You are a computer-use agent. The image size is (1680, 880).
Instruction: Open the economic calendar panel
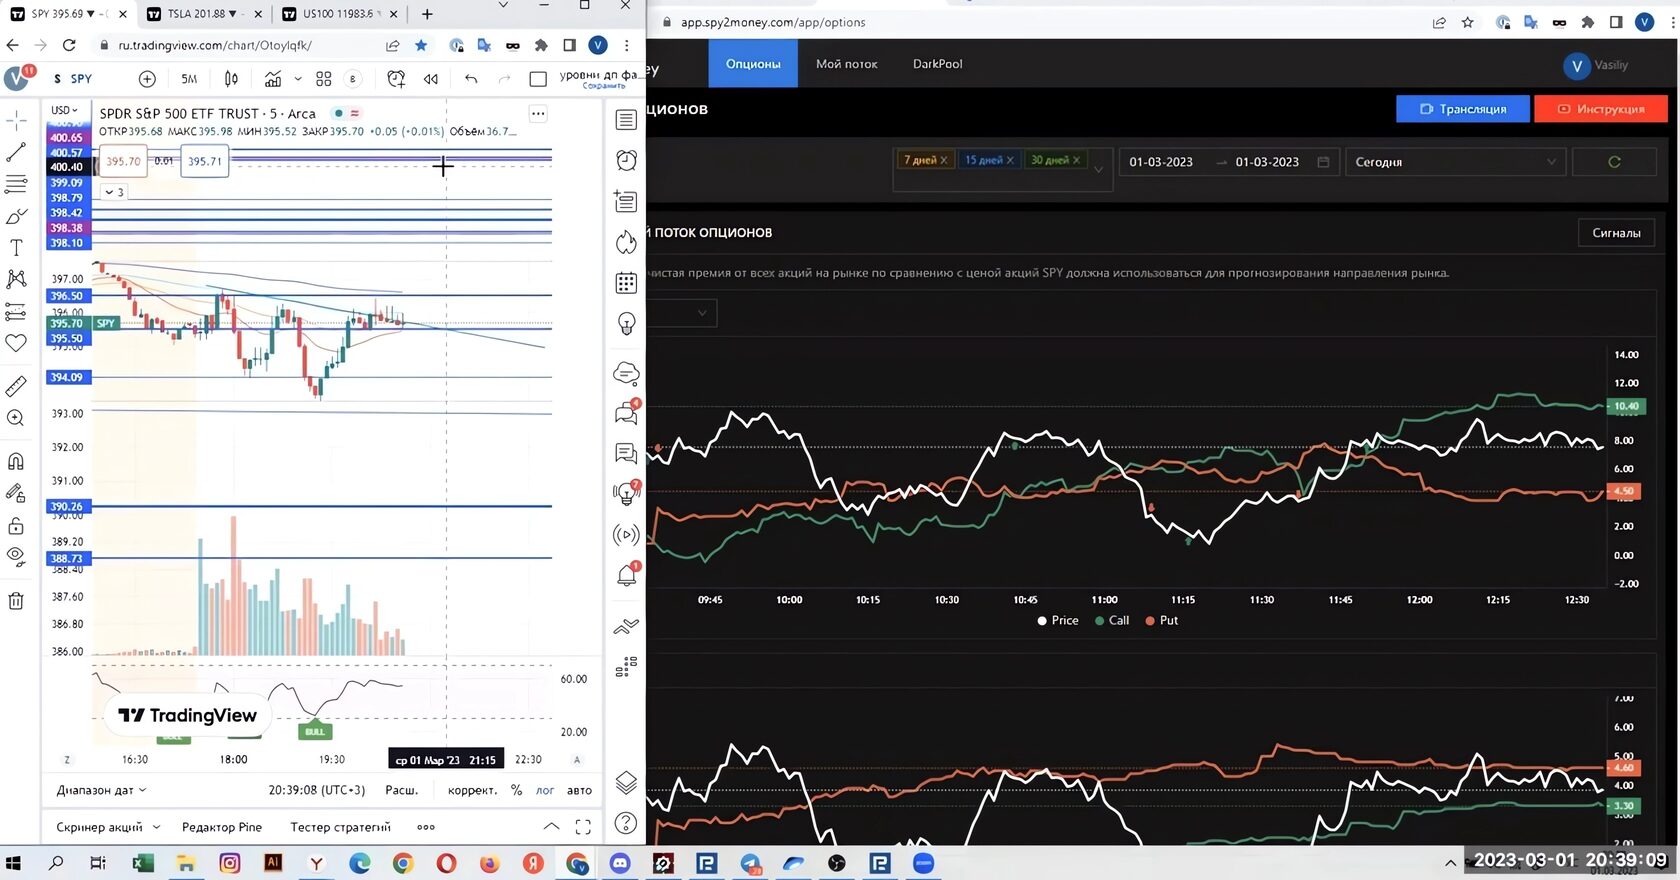coord(626,283)
